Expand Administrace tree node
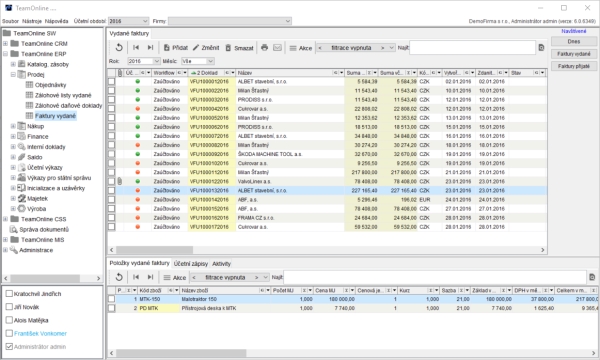The image size is (600, 360). click(x=5, y=250)
